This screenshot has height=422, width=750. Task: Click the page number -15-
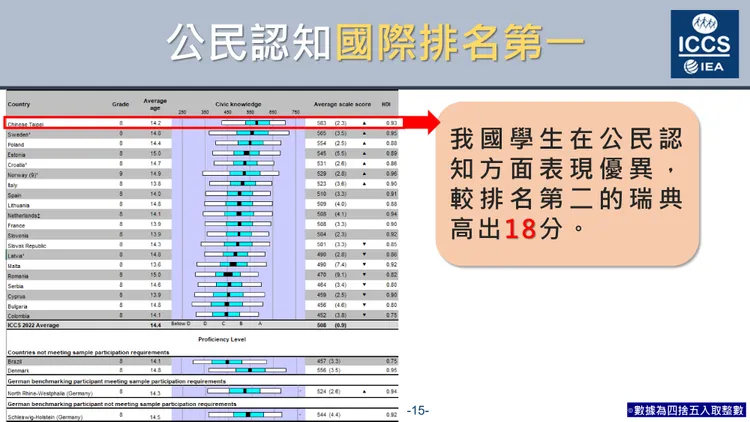click(x=418, y=411)
